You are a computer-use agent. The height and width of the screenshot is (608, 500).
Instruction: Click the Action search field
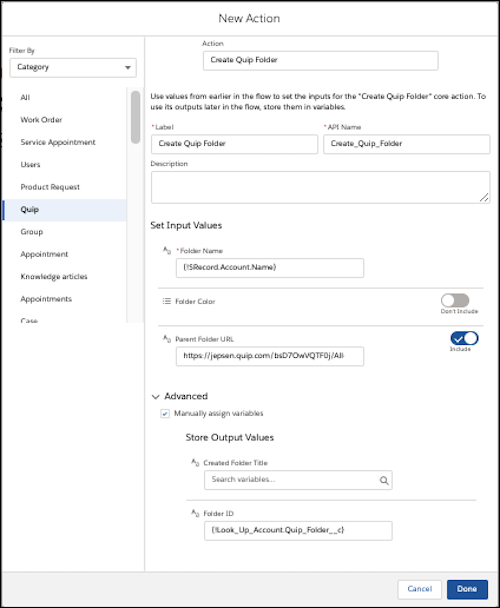320,60
